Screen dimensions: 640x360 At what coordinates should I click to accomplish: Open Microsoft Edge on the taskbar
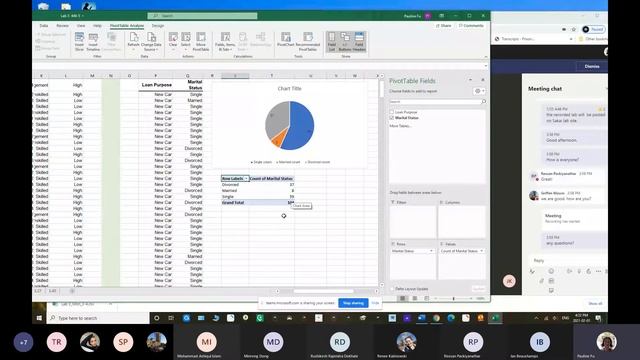[451, 318]
